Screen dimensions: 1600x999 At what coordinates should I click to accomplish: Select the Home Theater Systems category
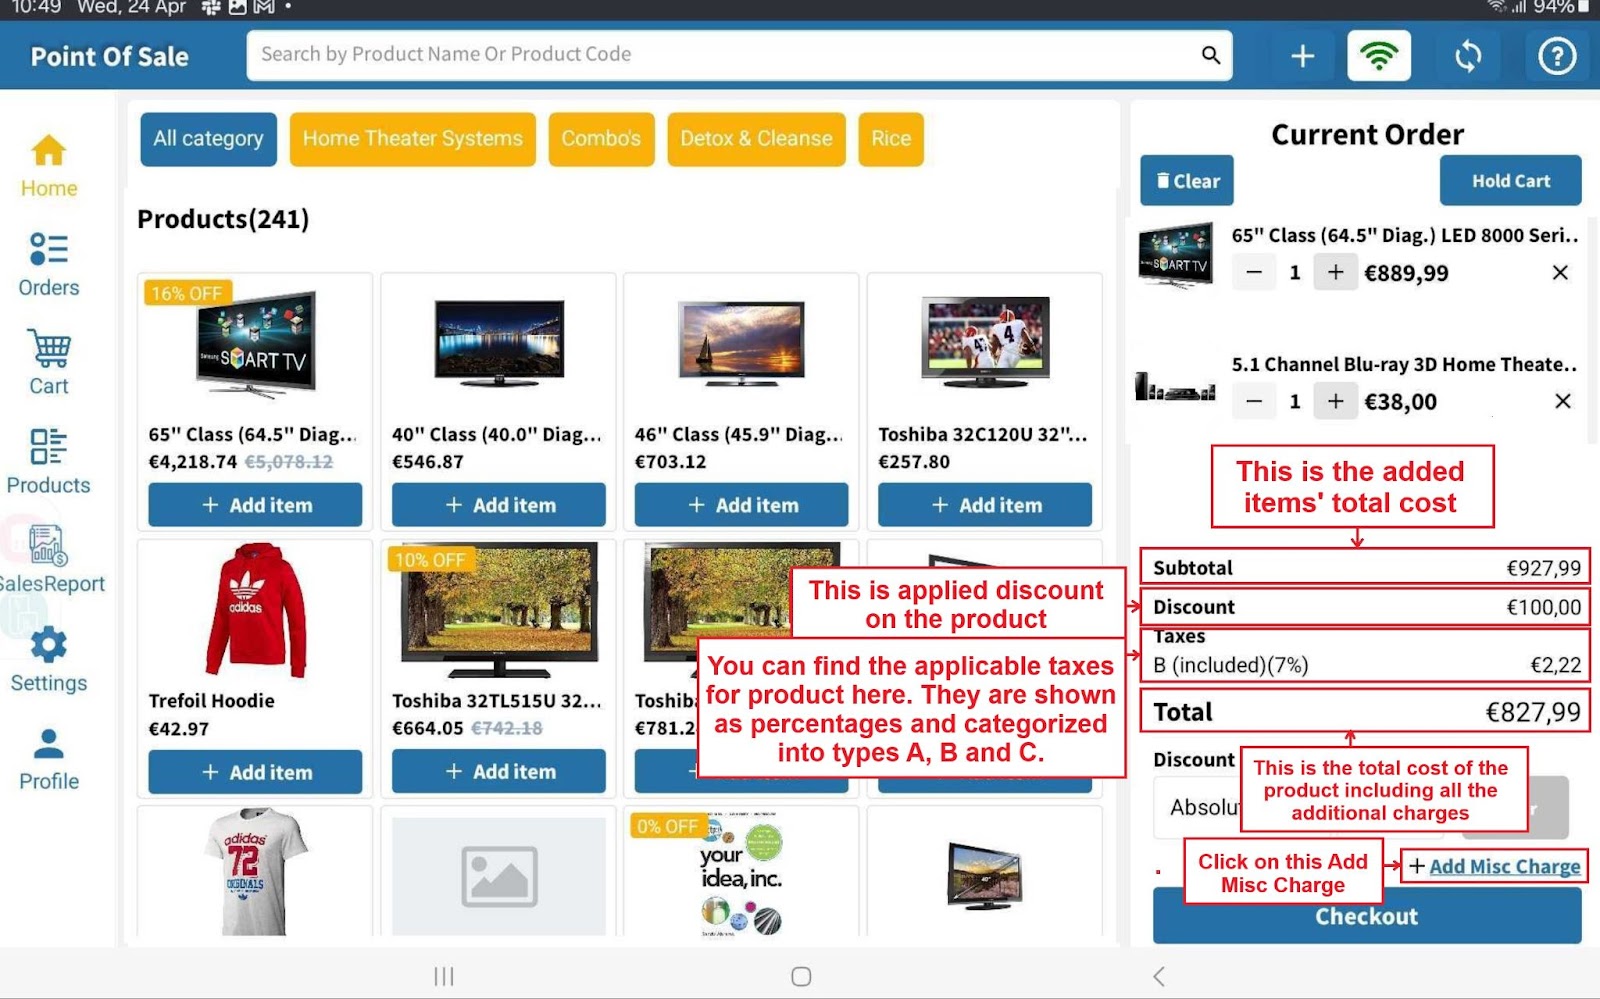coord(412,139)
